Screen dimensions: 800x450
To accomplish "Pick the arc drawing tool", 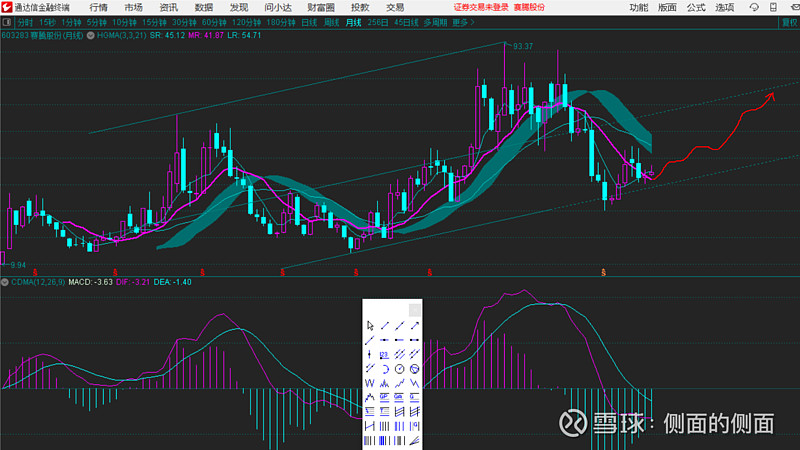I will [384, 369].
